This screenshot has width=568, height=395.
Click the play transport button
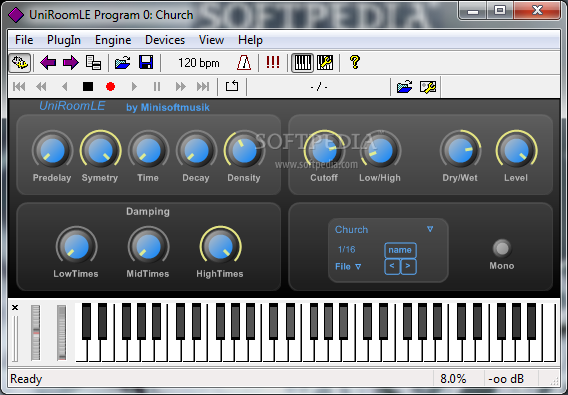[x=134, y=87]
